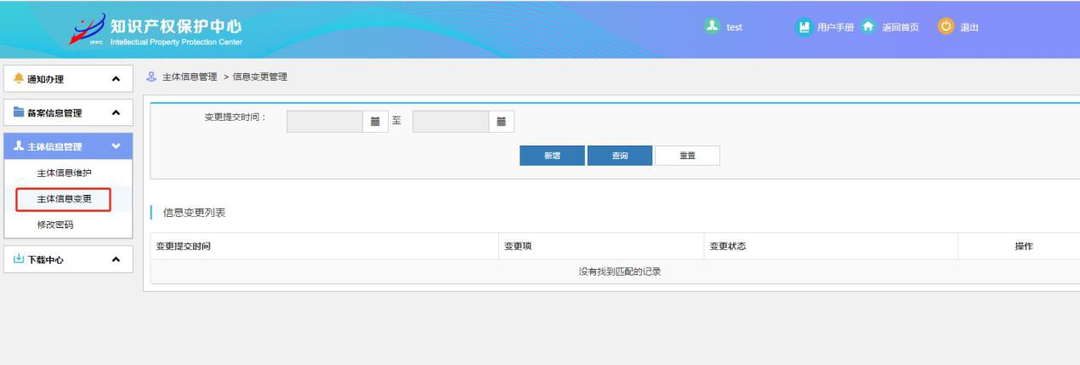The image size is (1080, 365).
Task: Click the 退出 link text
Action: [x=969, y=28]
